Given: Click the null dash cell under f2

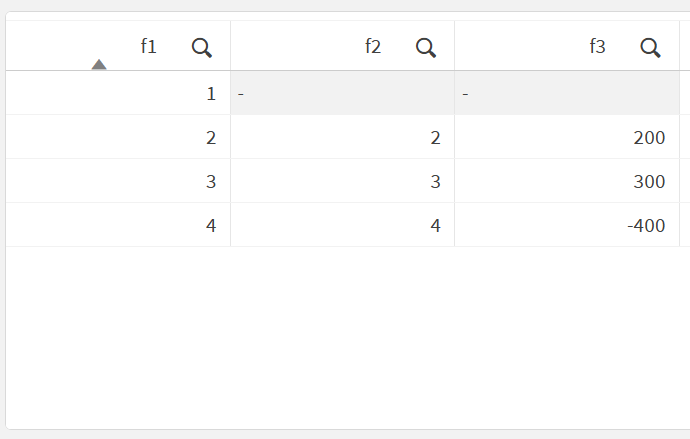Looking at the screenshot, I should (343, 93).
